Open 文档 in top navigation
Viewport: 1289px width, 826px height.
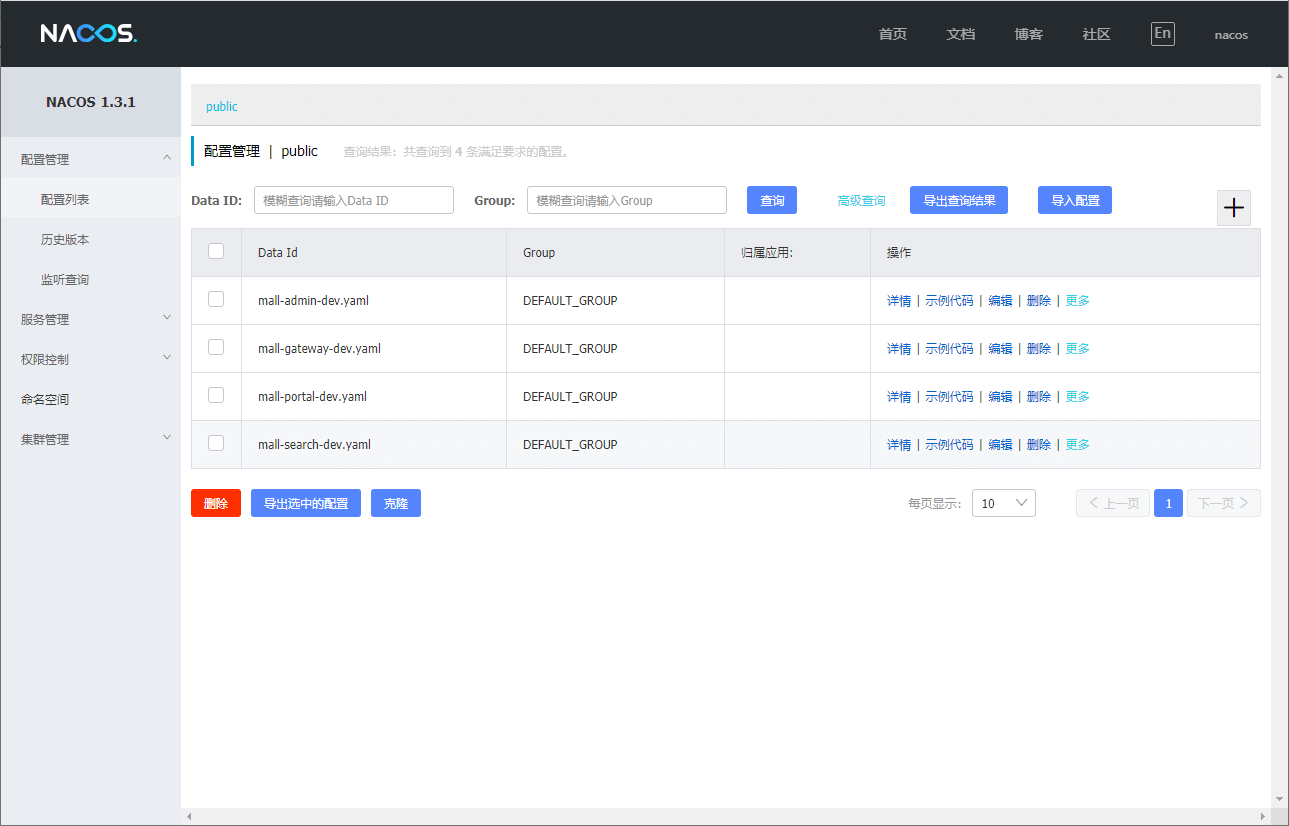pyautogui.click(x=961, y=34)
